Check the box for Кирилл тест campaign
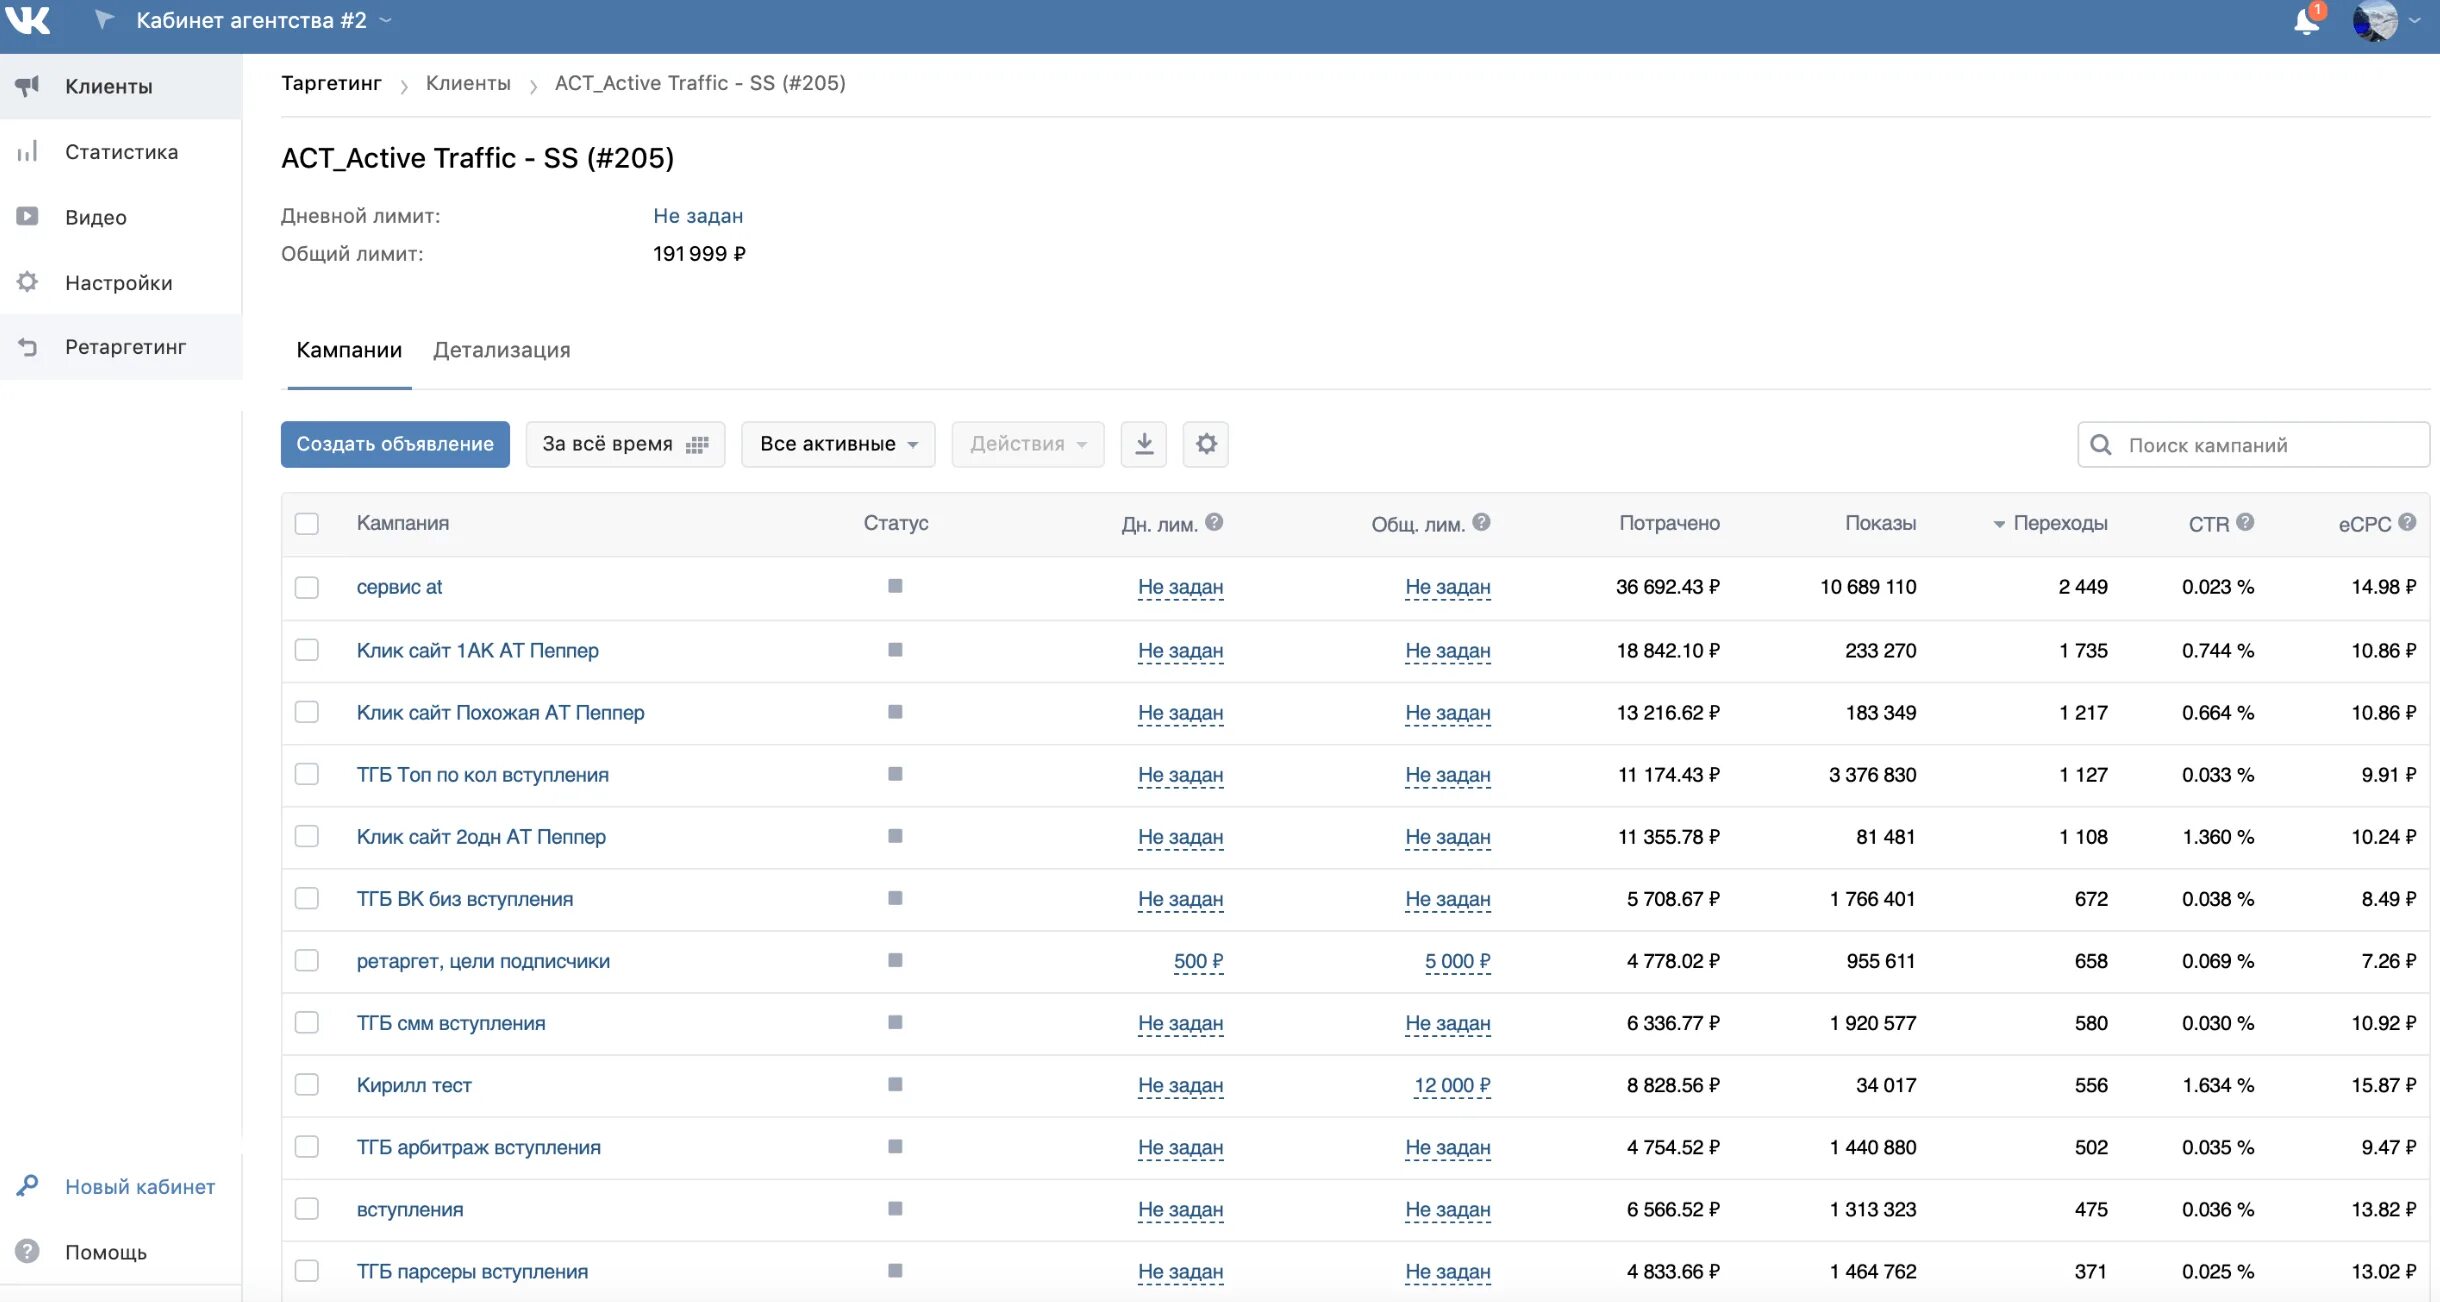This screenshot has width=2440, height=1302. point(307,1085)
